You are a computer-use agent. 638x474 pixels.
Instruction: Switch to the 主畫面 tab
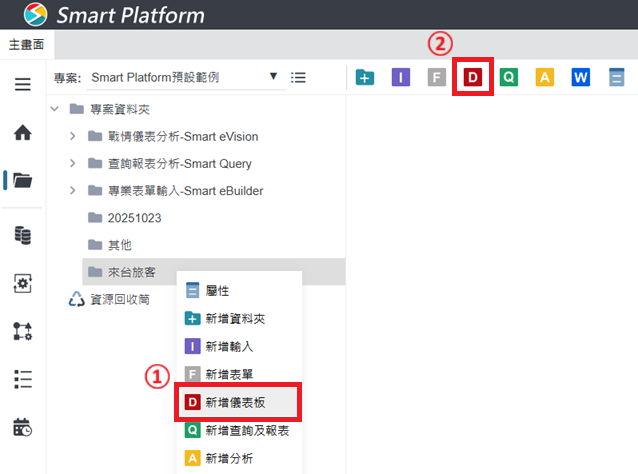click(x=27, y=45)
